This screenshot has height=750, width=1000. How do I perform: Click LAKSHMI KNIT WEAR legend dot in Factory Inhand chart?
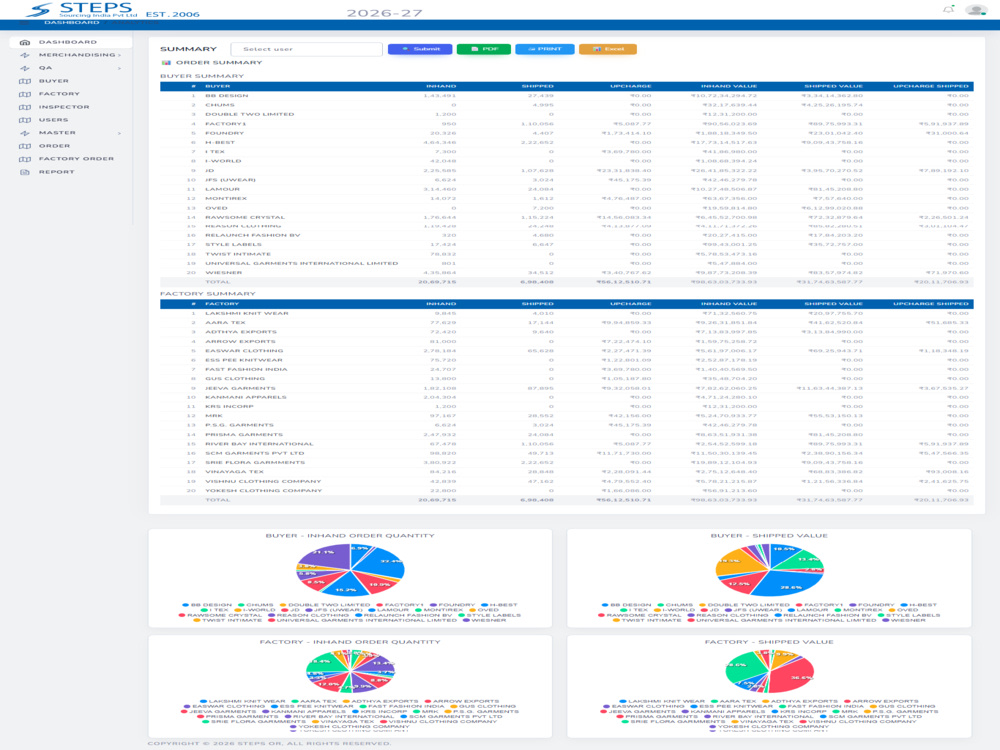pyautogui.click(x=203, y=702)
